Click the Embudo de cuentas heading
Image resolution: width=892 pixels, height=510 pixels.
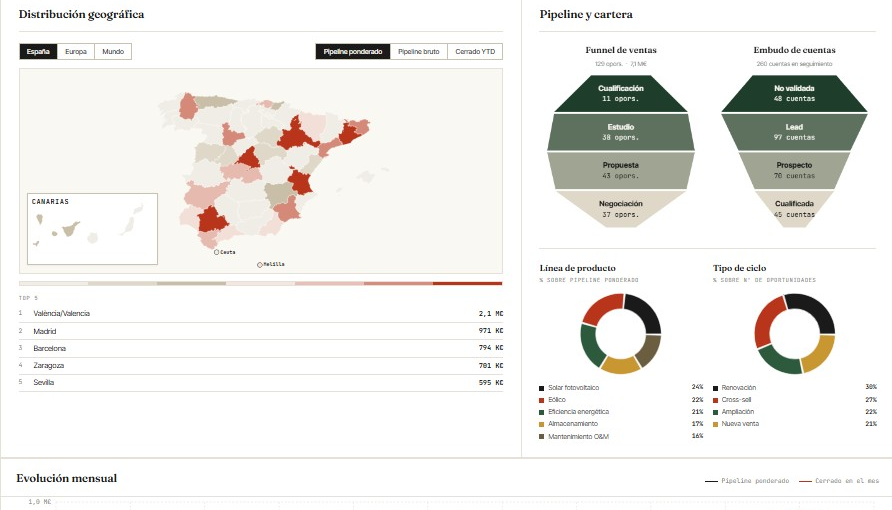coord(794,50)
